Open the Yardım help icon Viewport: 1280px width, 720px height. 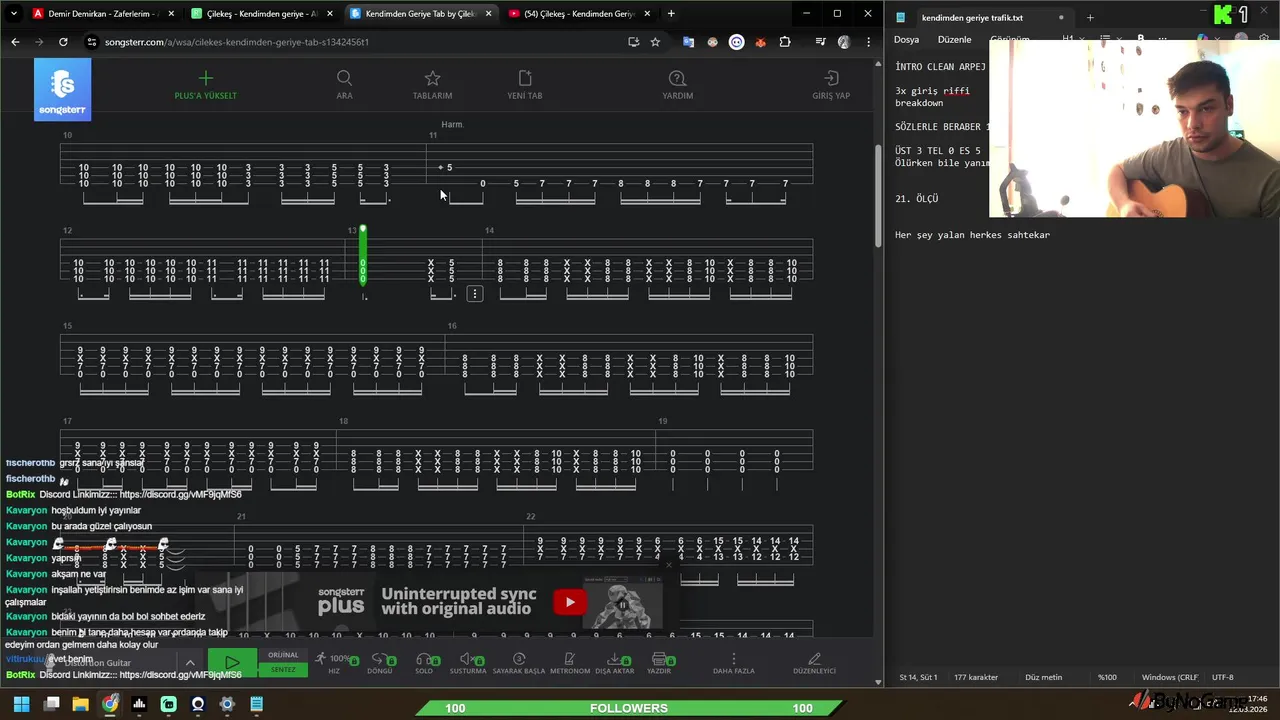(677, 78)
